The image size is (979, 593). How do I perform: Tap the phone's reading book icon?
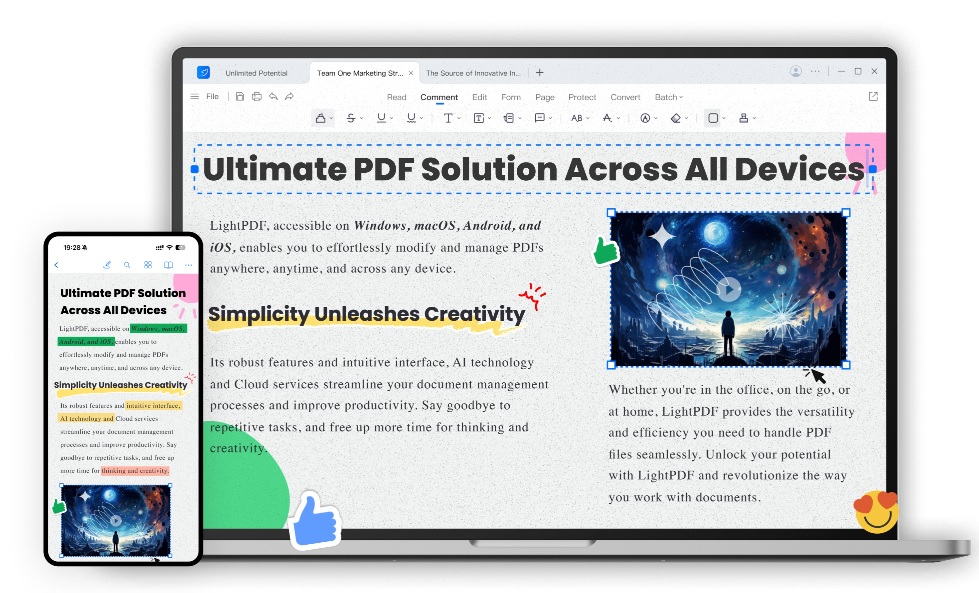click(168, 265)
